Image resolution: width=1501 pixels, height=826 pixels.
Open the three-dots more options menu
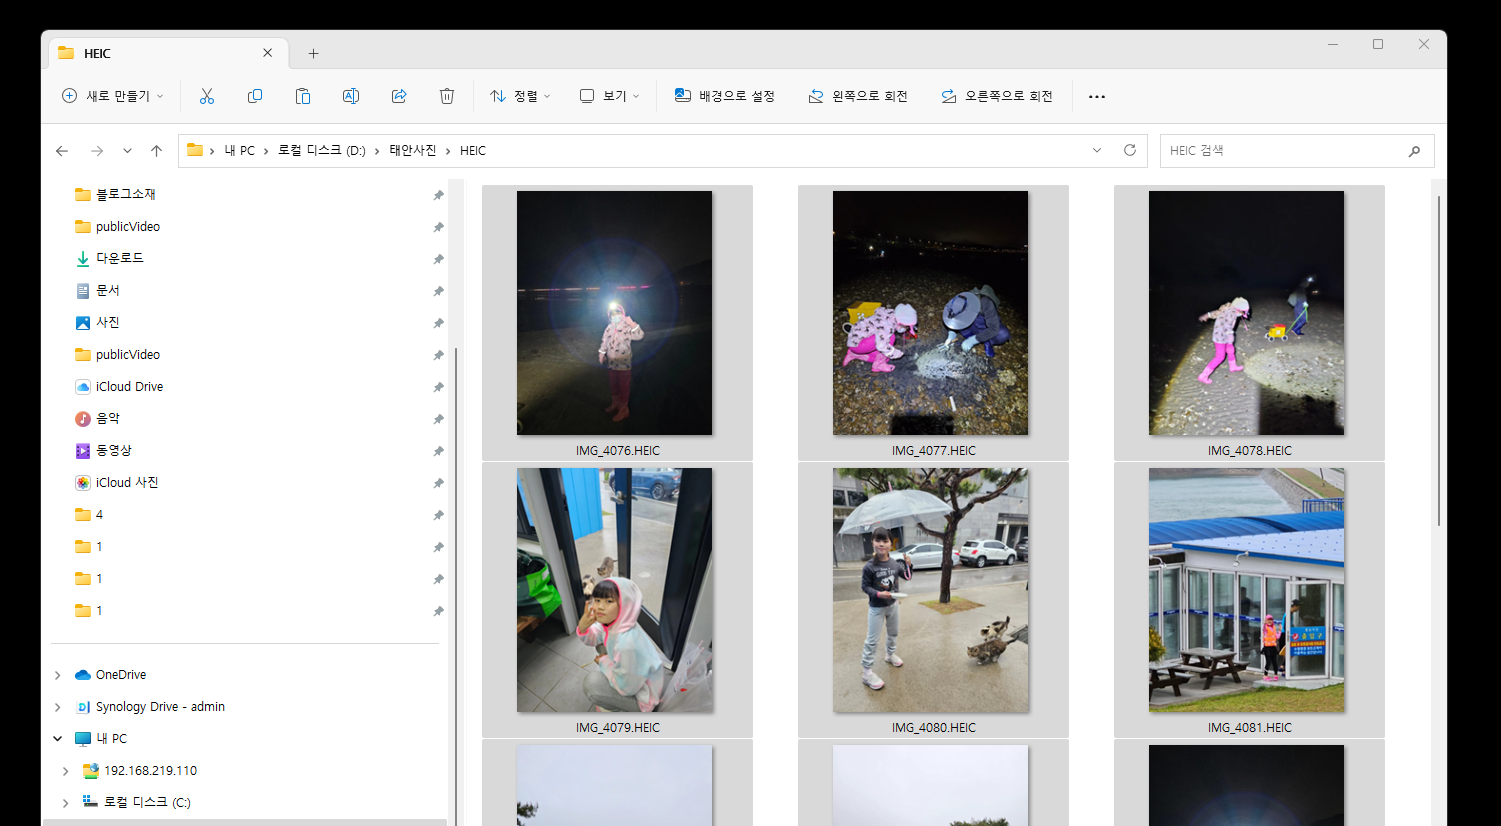click(1097, 97)
